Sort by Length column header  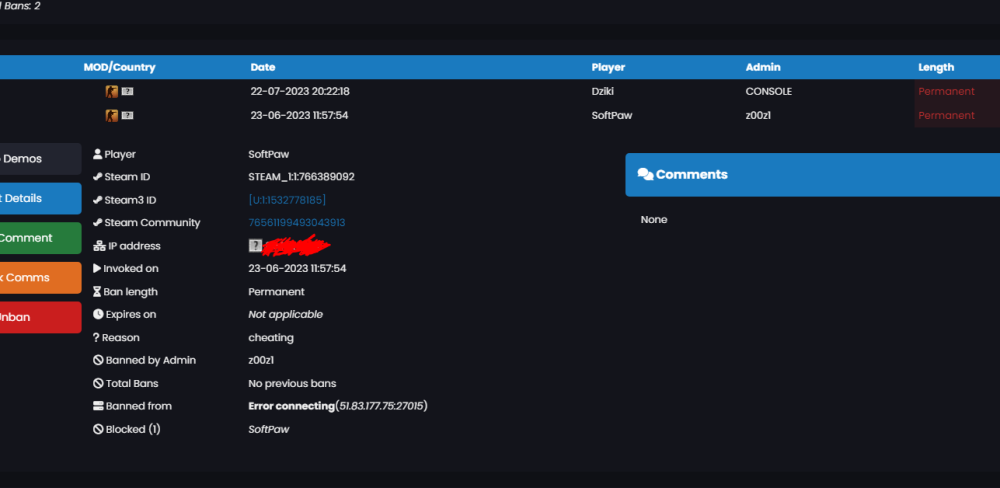(x=936, y=67)
